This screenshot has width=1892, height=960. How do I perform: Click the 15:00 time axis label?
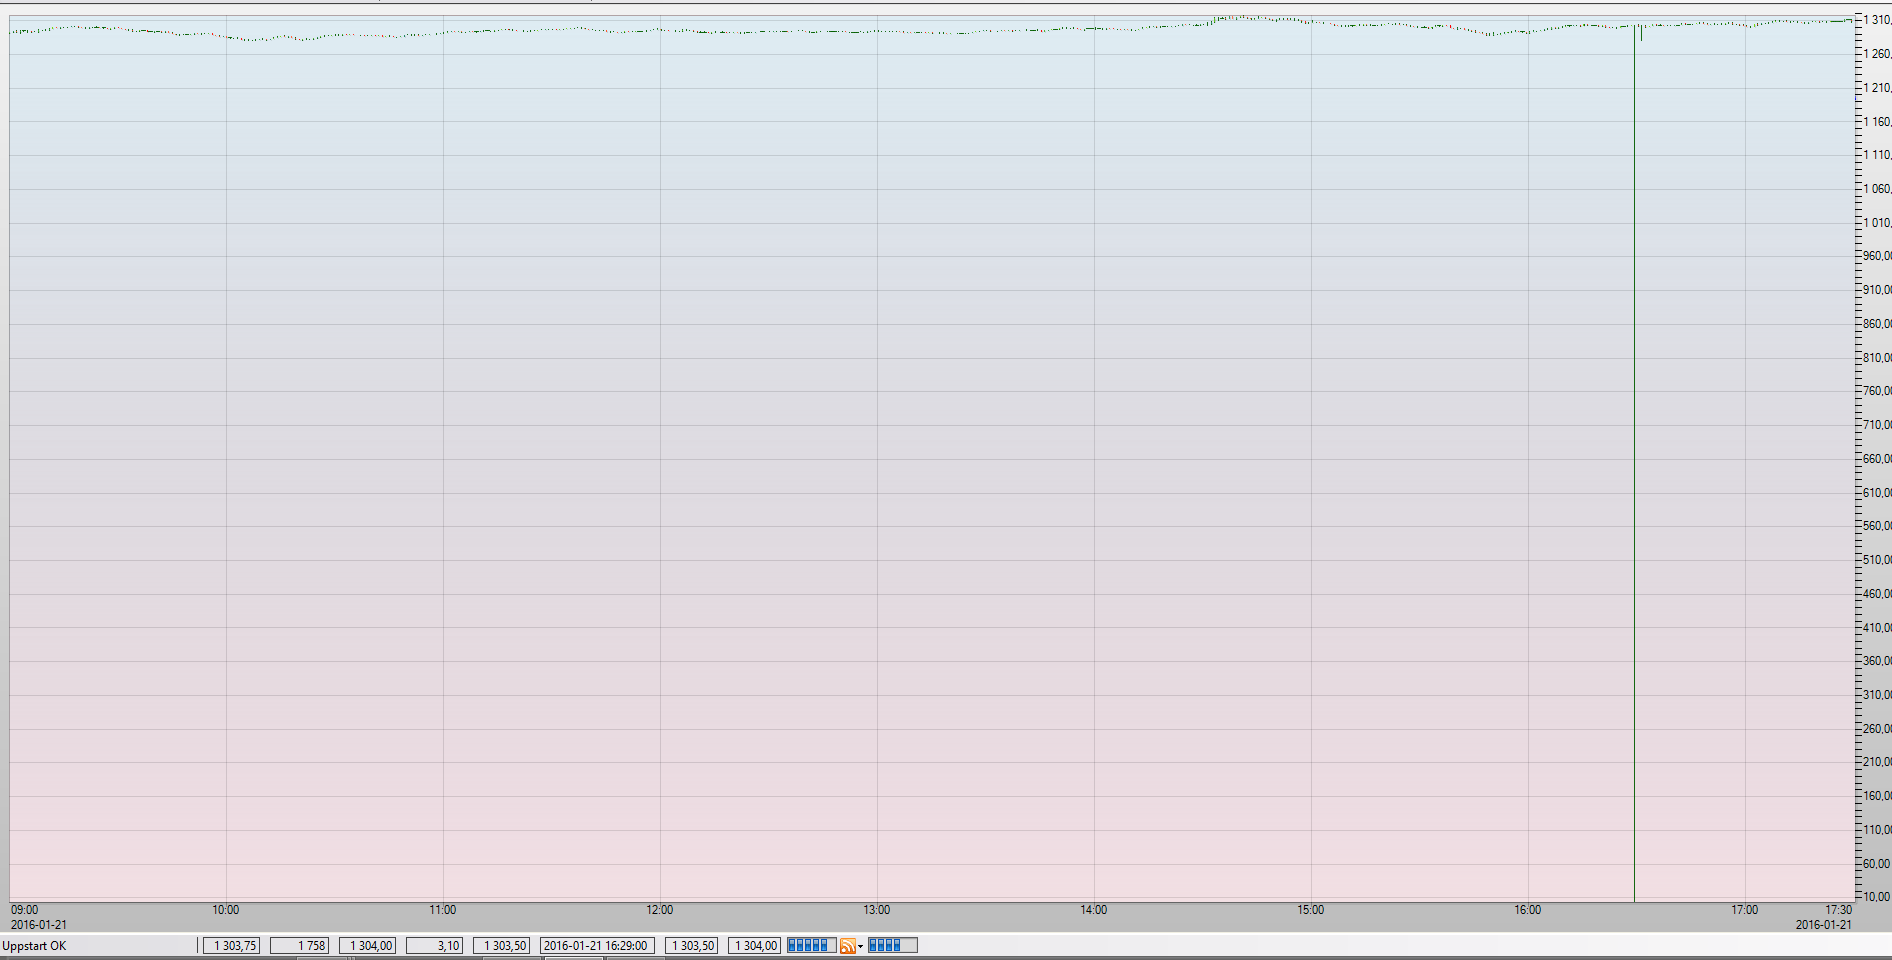pyautogui.click(x=1311, y=910)
